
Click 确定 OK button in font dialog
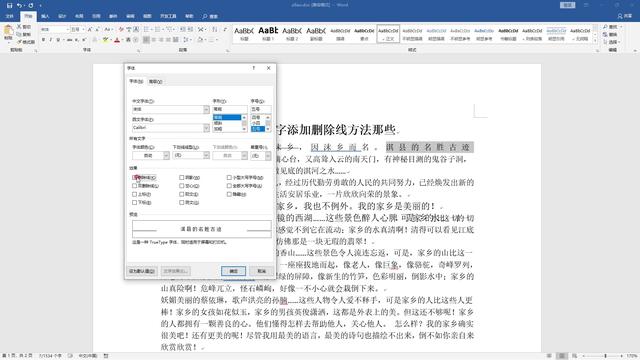coord(233,271)
